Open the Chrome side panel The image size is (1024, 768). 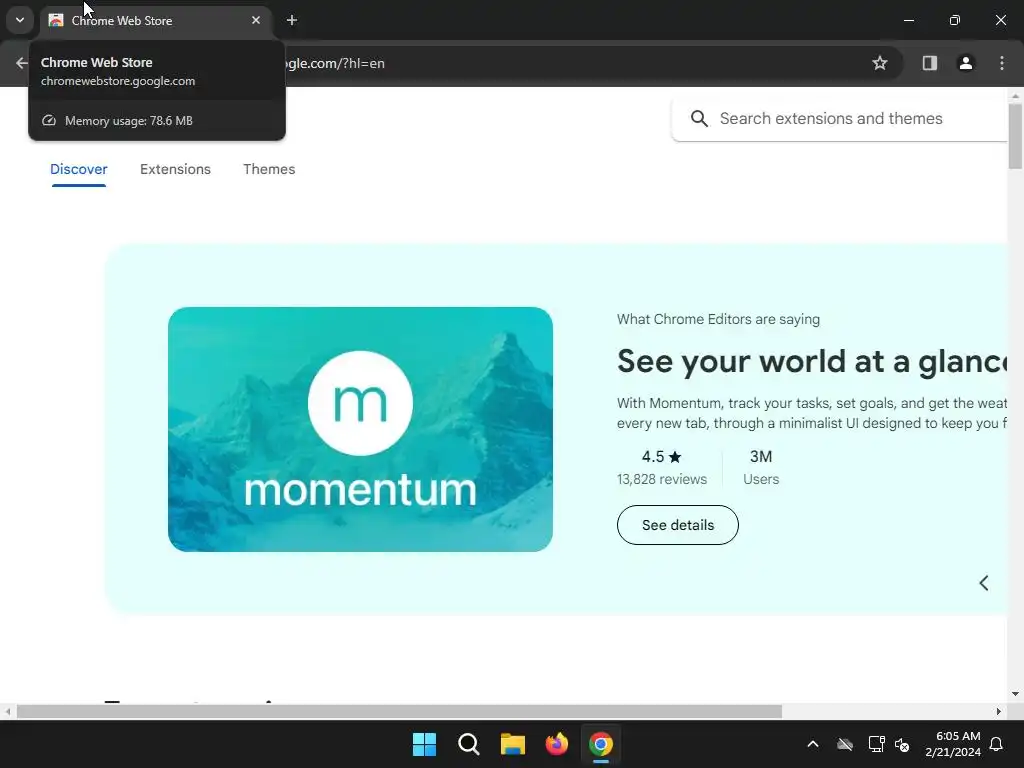point(929,63)
